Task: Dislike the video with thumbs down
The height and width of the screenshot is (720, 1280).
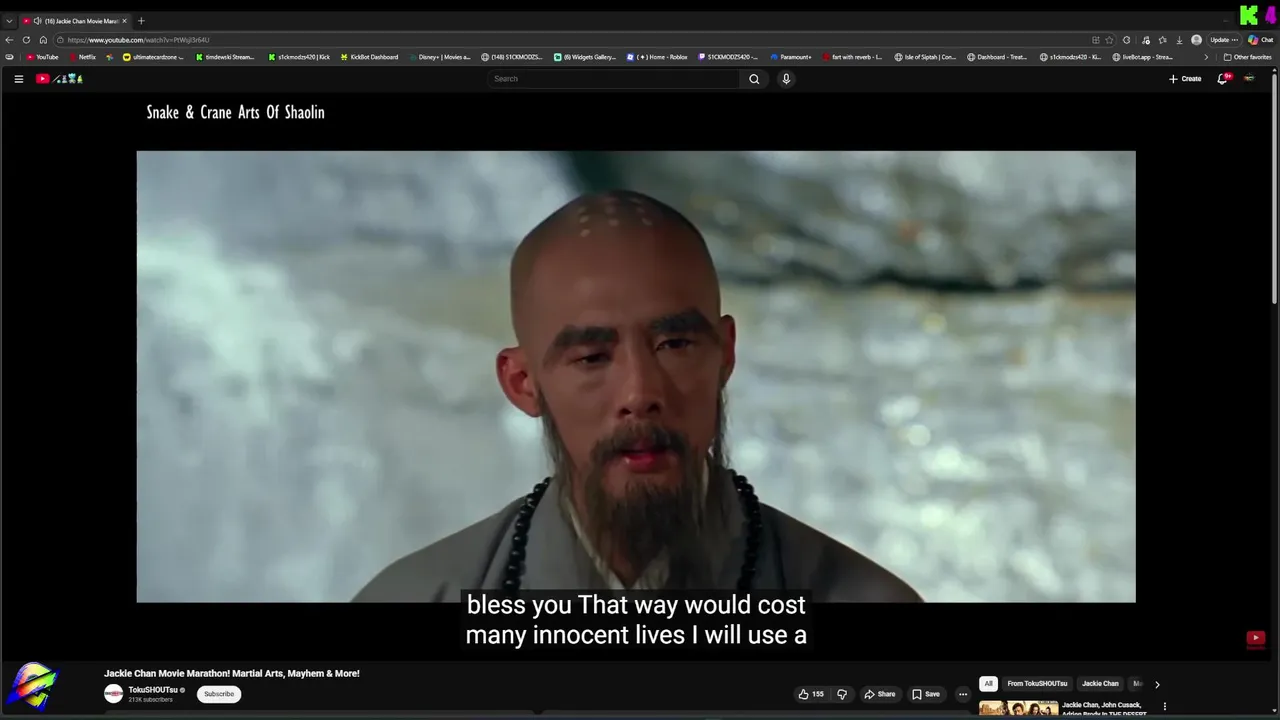Action: tap(842, 694)
